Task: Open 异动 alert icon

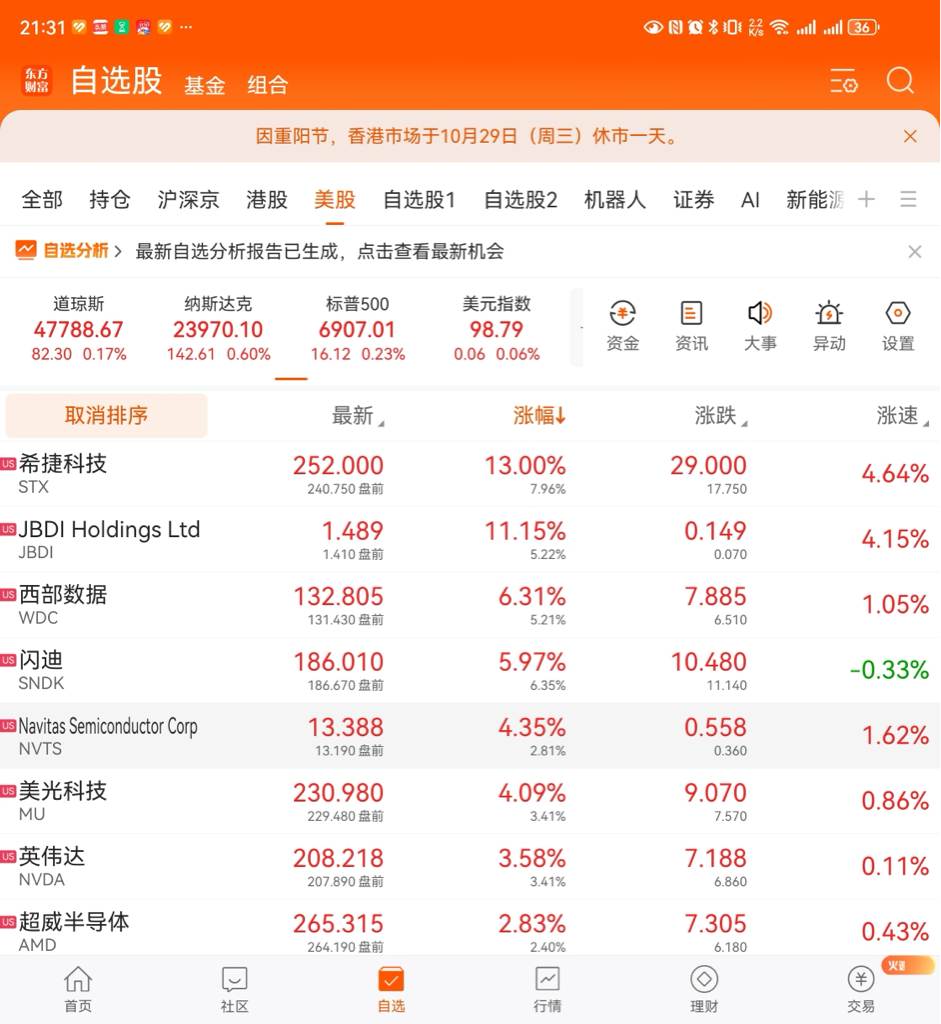Action: coord(829,327)
